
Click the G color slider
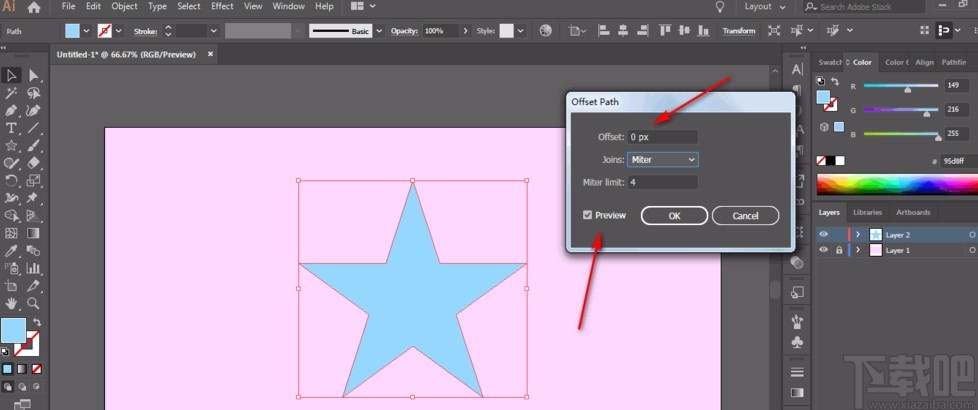point(901,110)
